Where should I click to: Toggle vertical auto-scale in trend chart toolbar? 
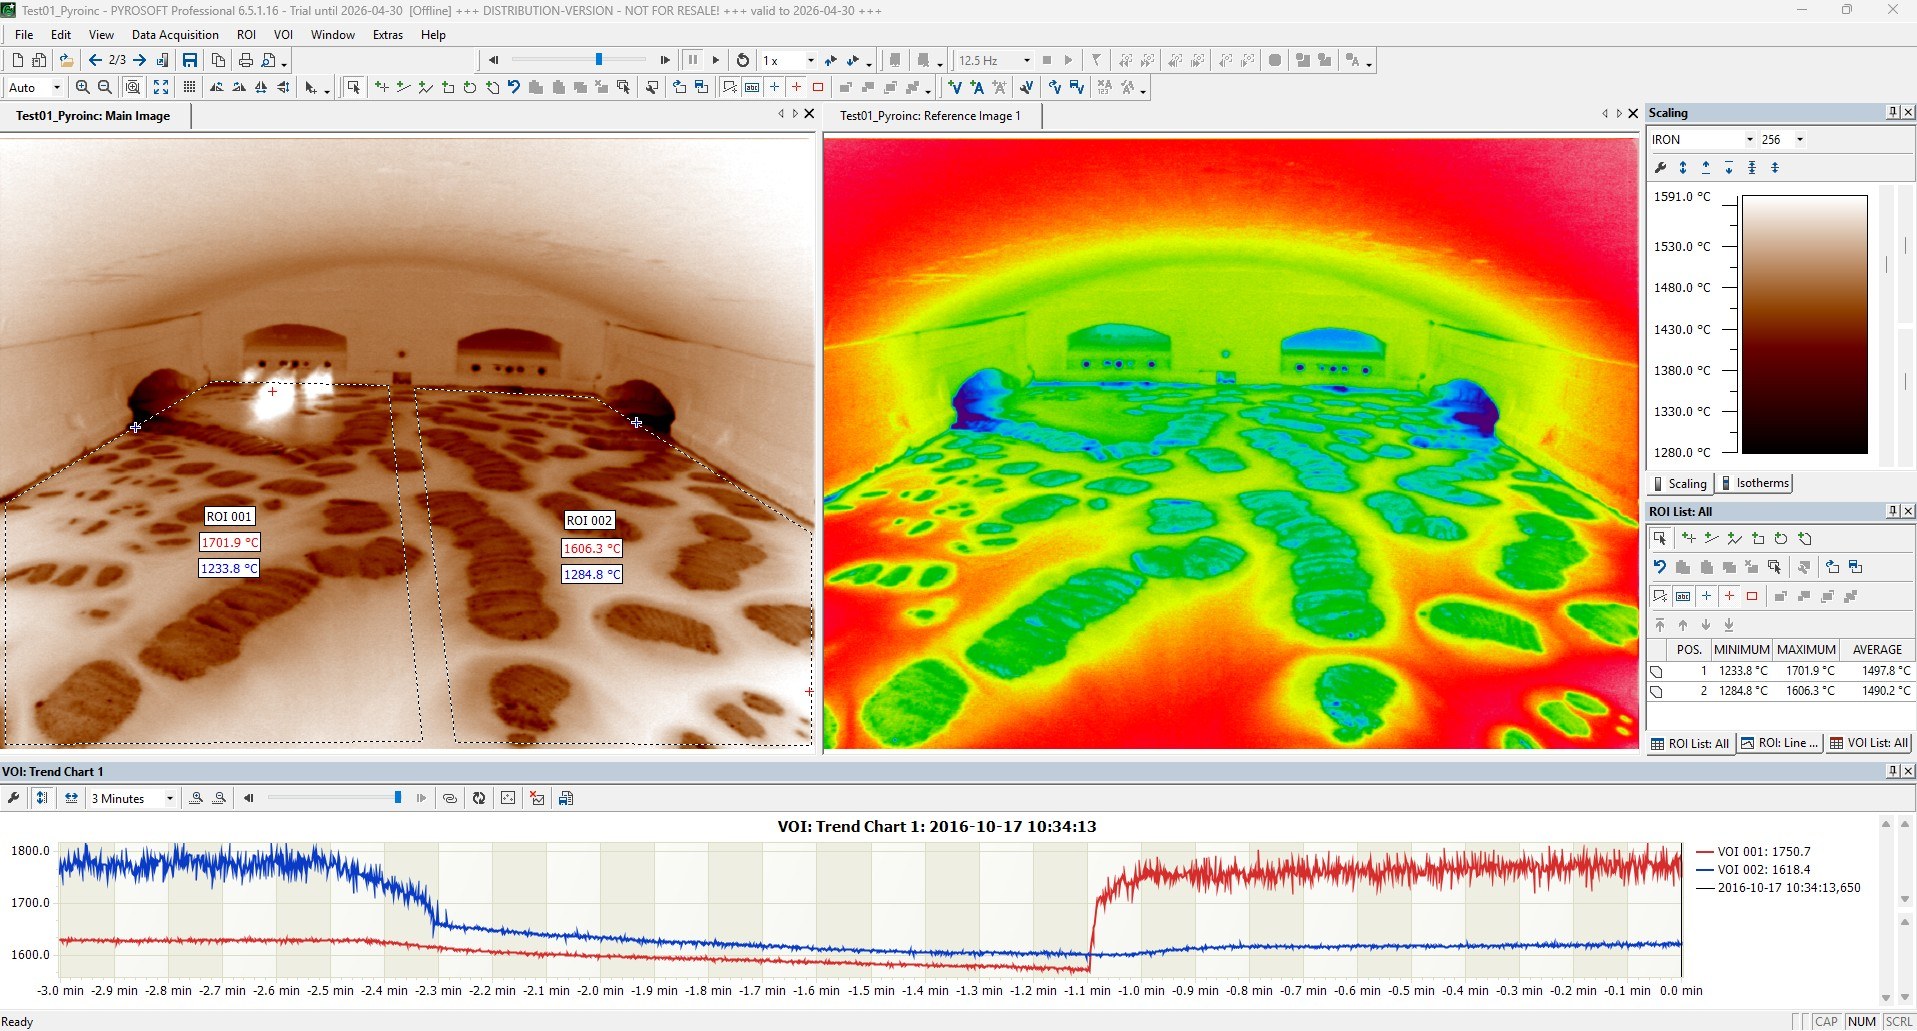point(42,798)
